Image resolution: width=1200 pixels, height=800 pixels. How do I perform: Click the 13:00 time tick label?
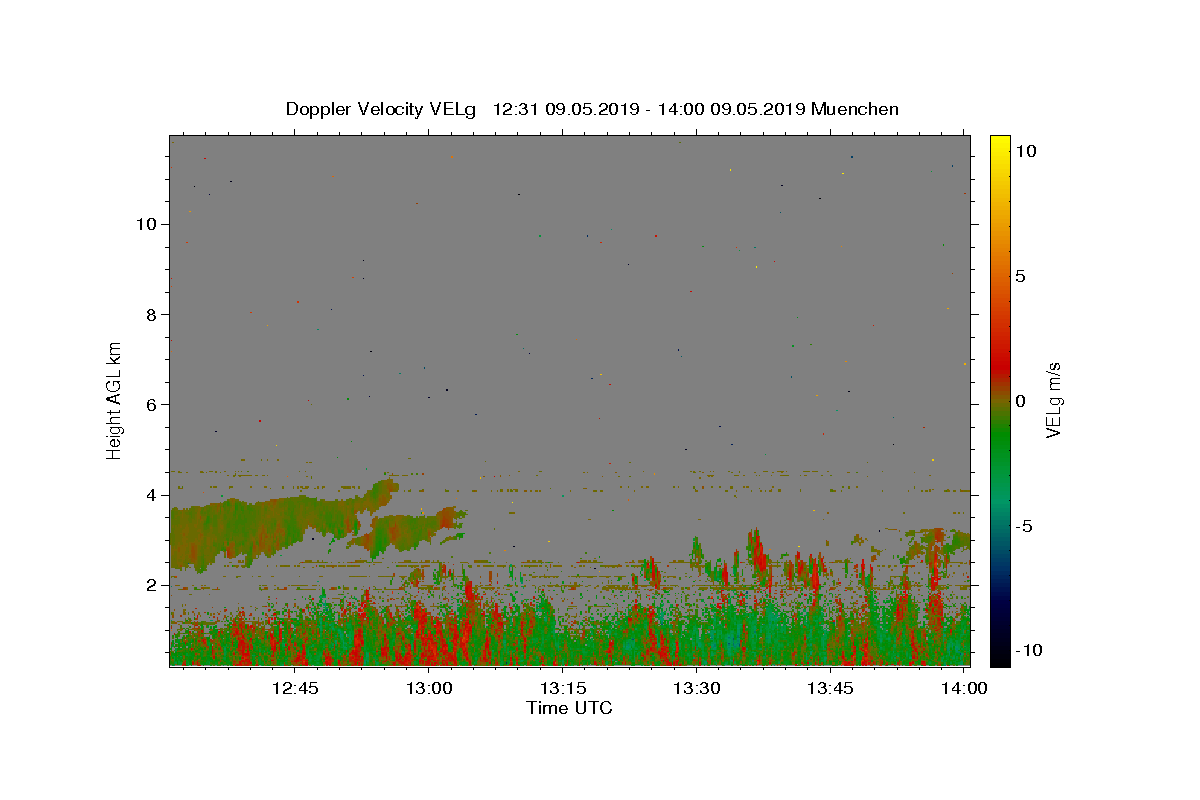pyautogui.click(x=430, y=688)
